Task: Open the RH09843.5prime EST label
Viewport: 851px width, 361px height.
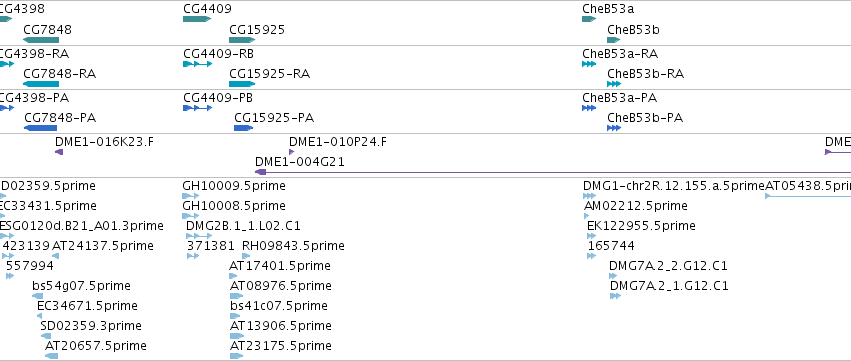Action: 293,246
